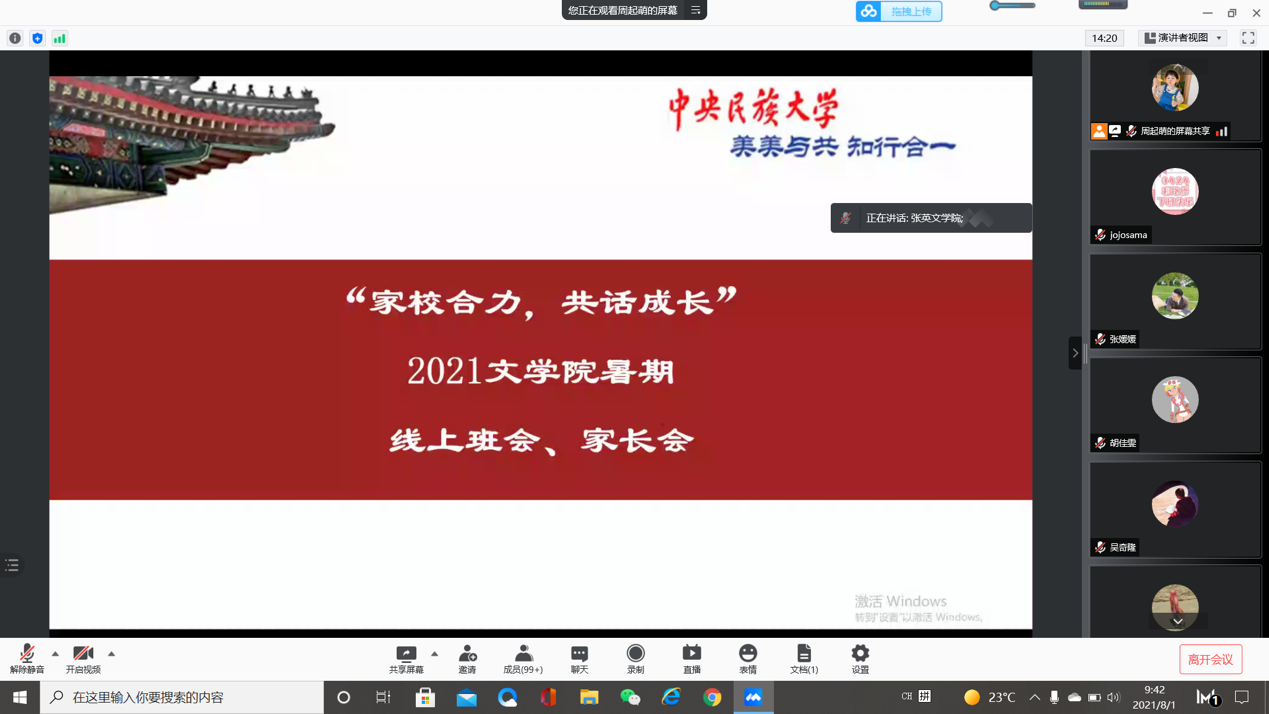Turn on camera video (开启视频)
This screenshot has width=1269, height=714.
(x=83, y=658)
